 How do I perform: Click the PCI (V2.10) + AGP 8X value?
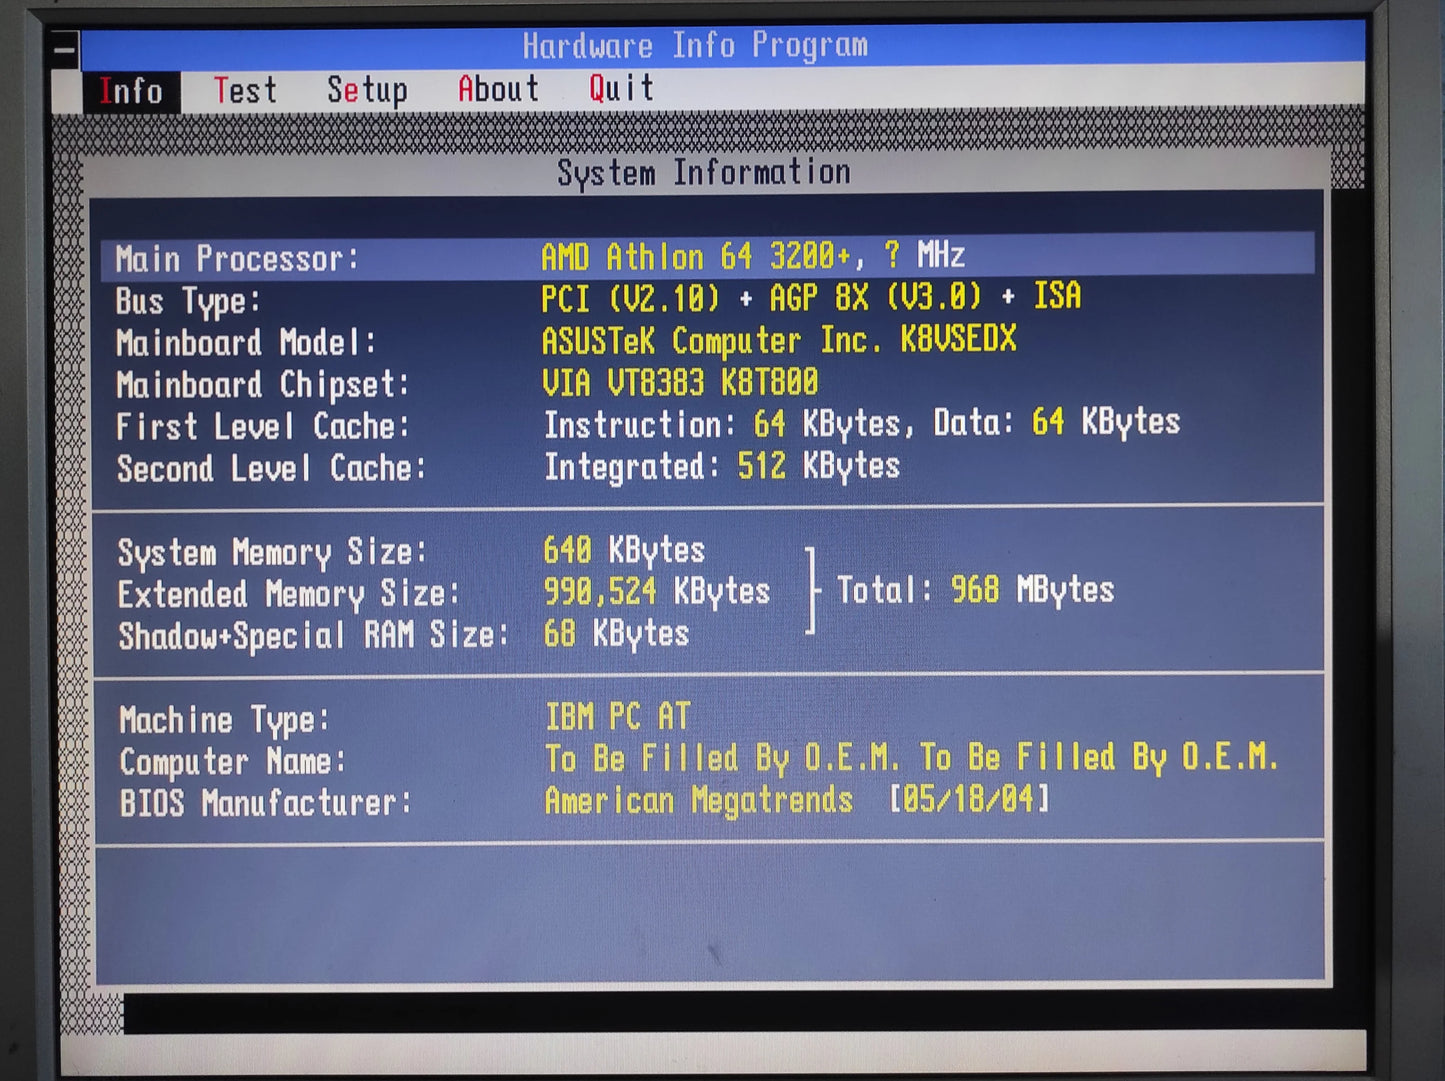click(x=811, y=297)
